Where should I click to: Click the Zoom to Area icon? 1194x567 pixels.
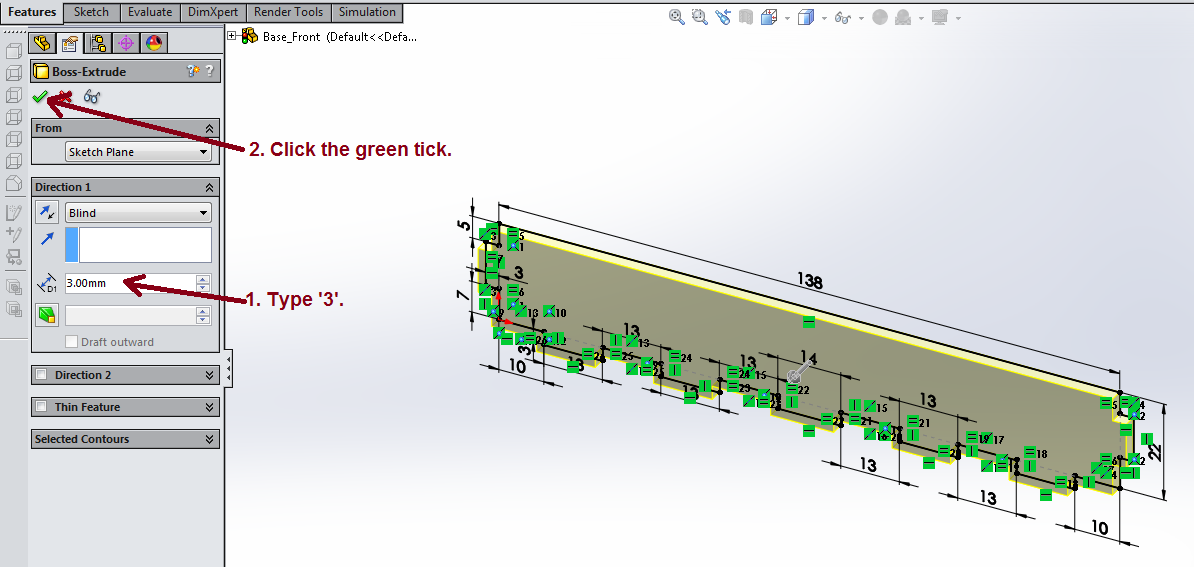tap(700, 17)
